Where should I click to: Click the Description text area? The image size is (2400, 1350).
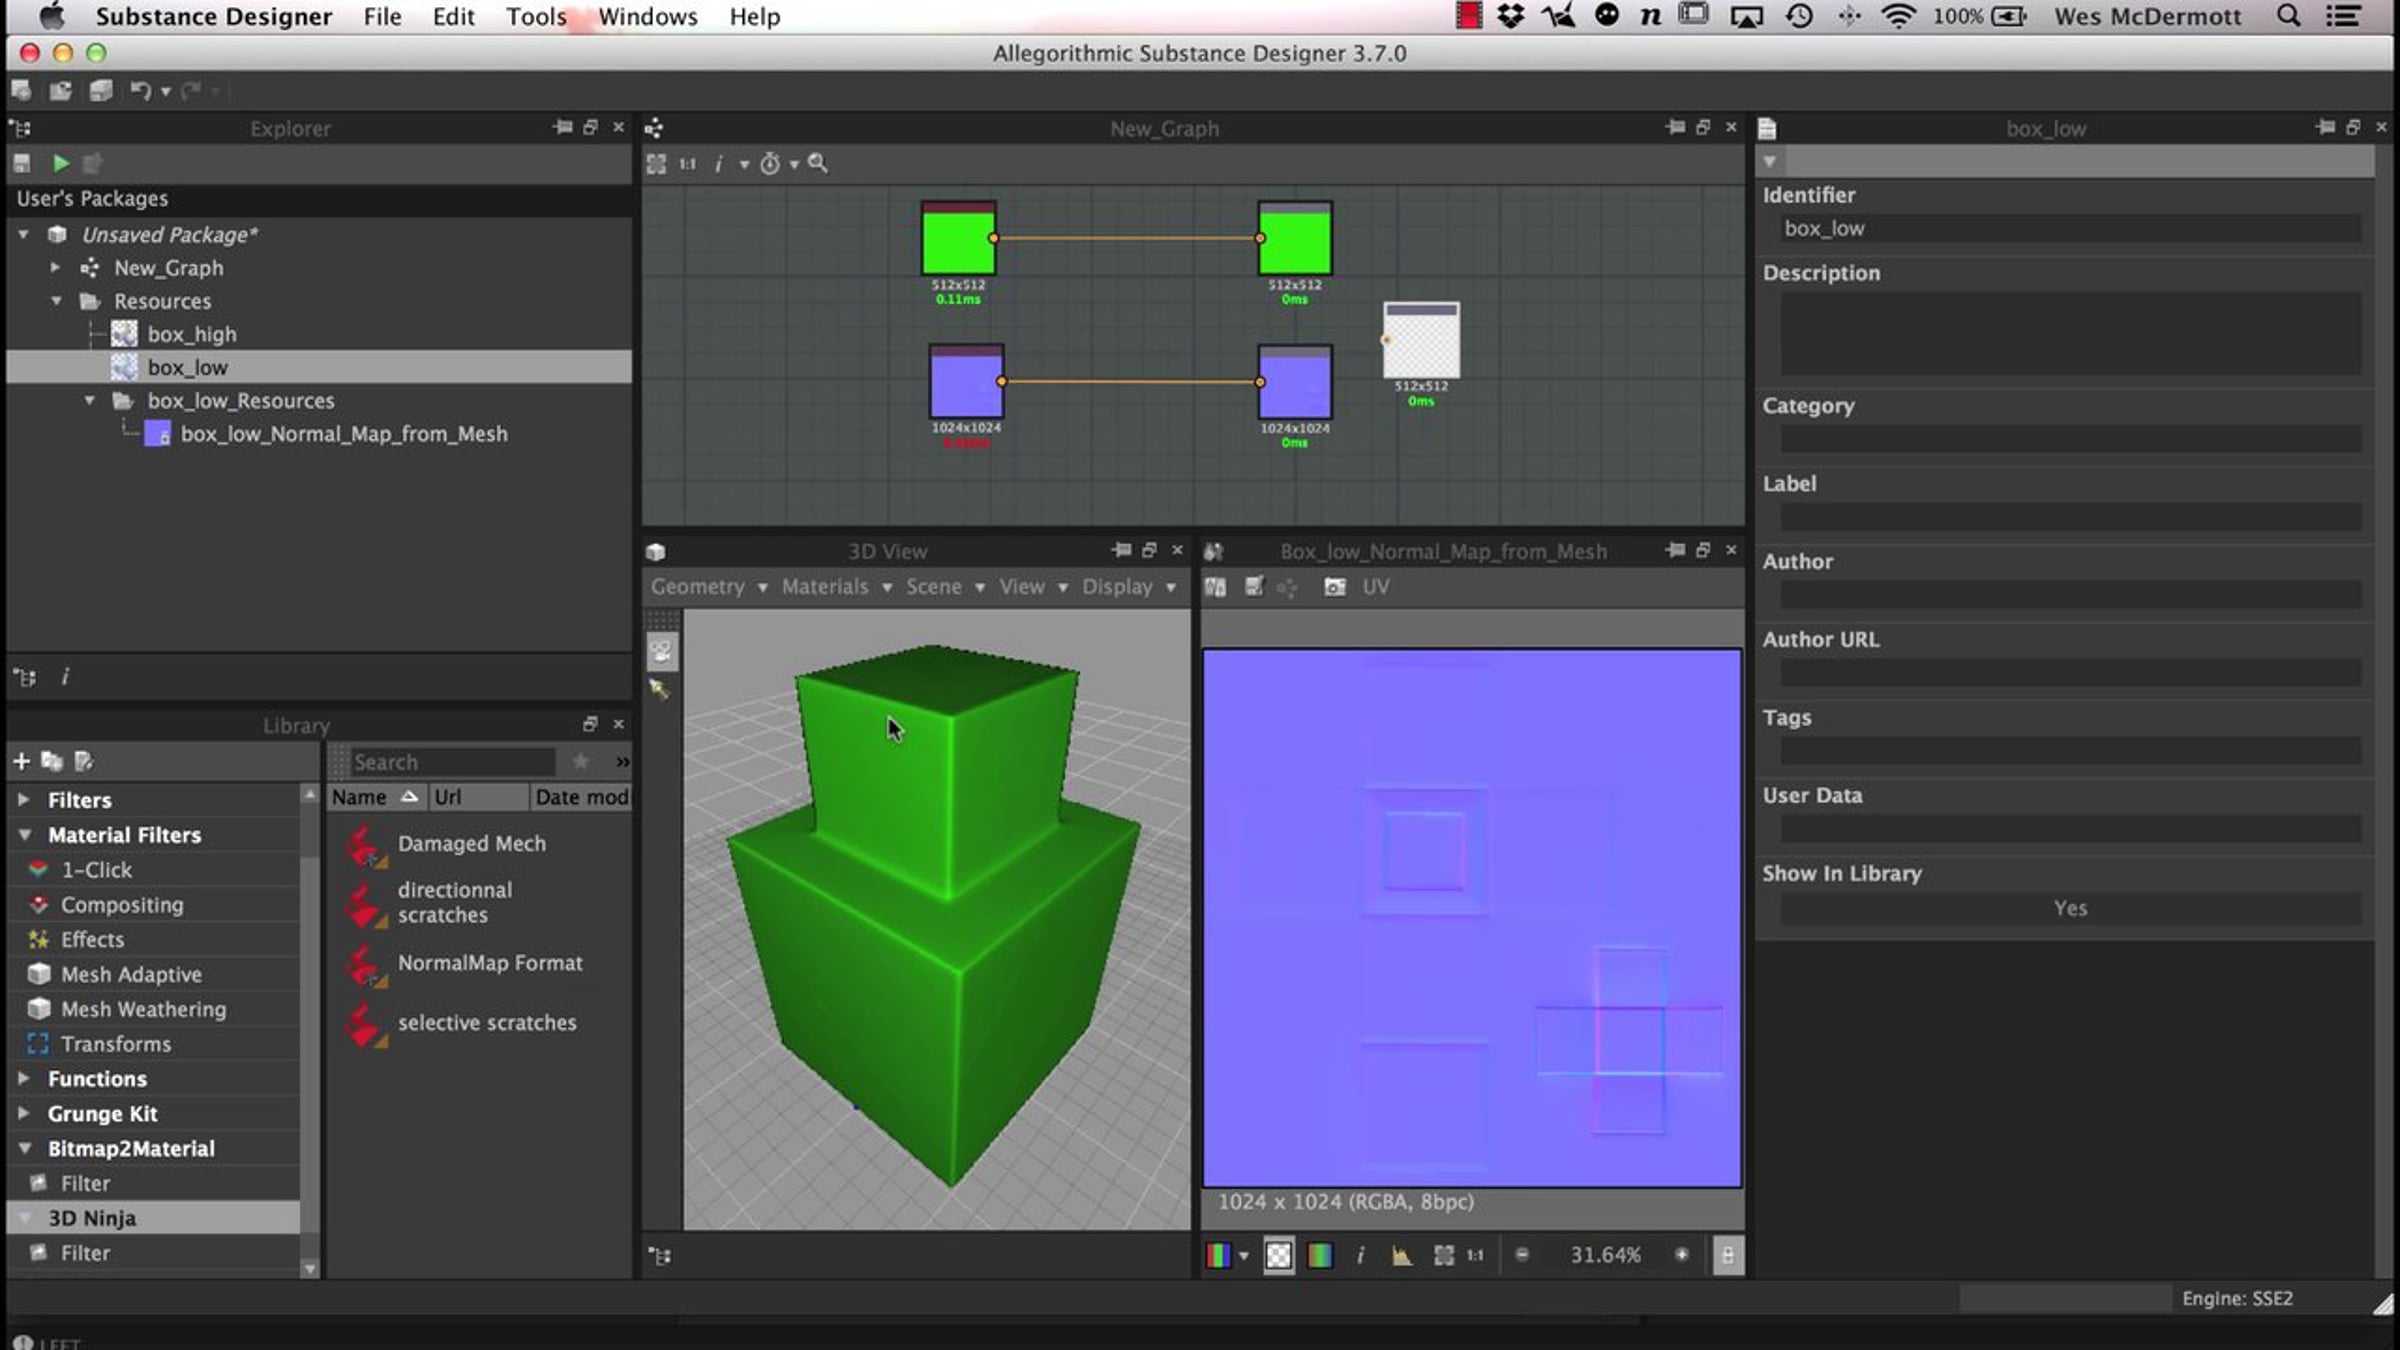click(2070, 333)
